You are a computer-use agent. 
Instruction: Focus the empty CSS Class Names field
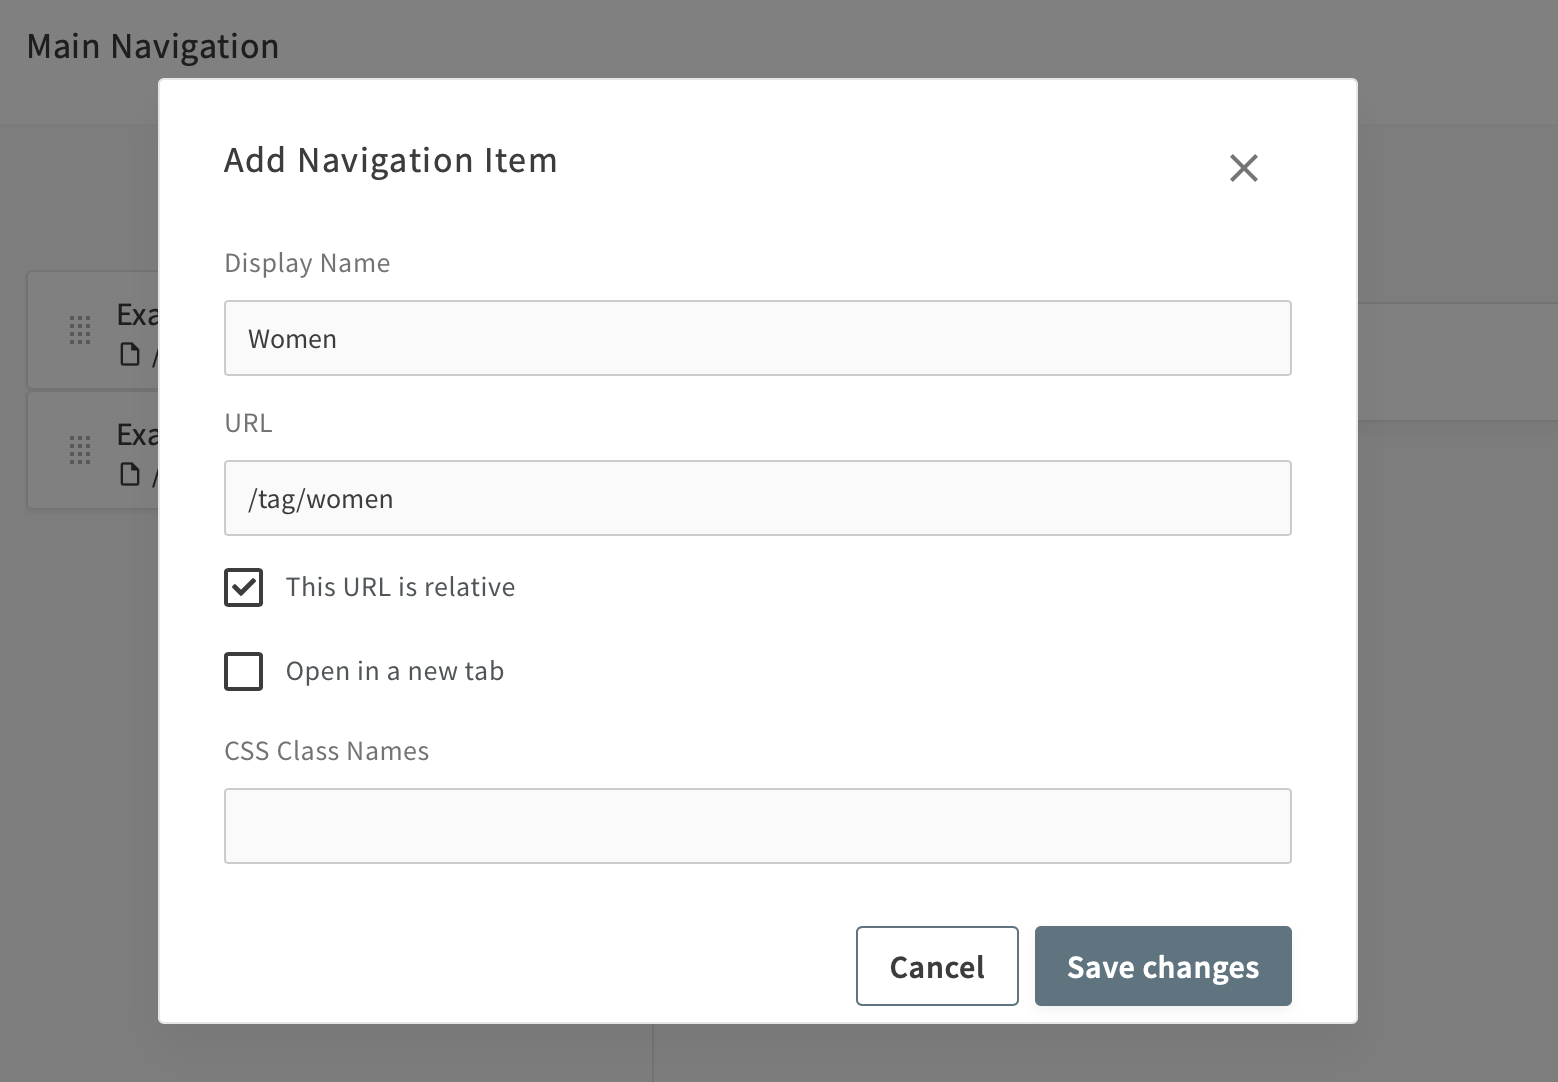757,826
